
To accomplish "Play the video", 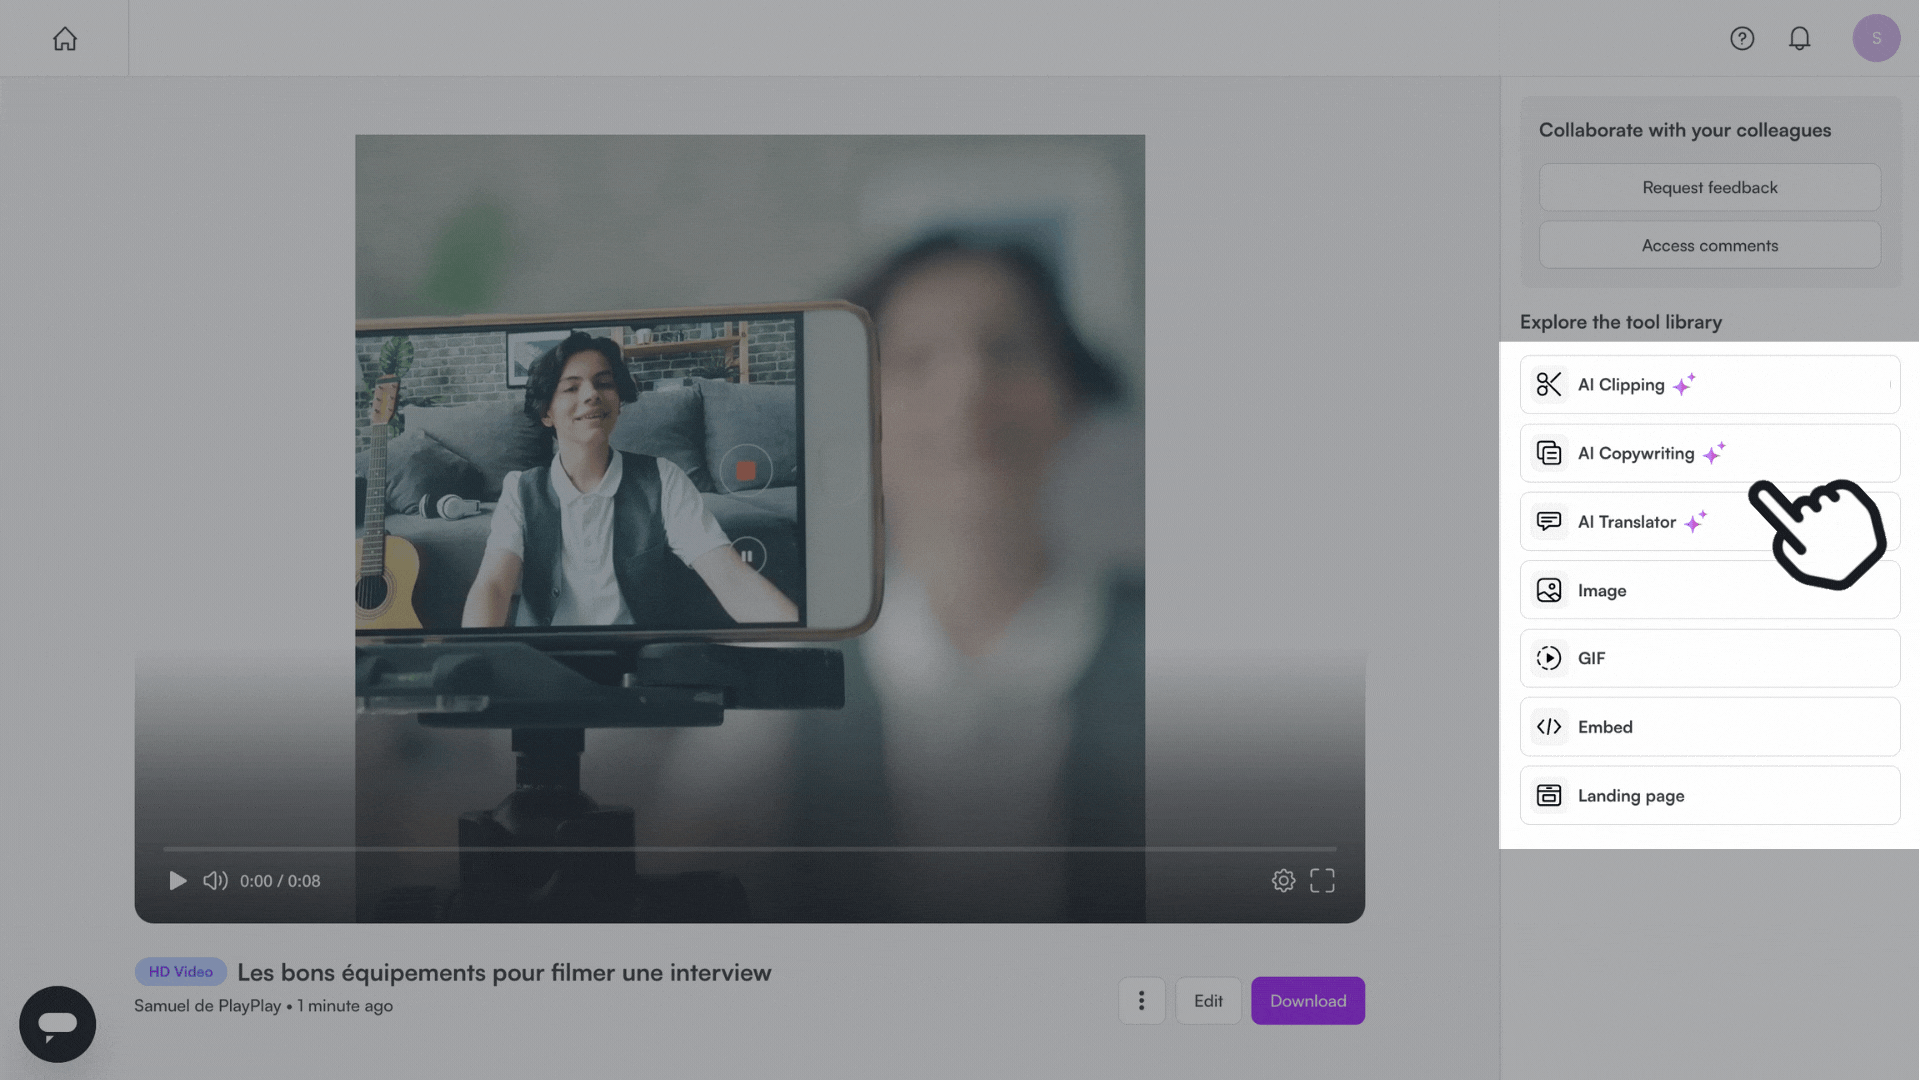I will [x=177, y=881].
